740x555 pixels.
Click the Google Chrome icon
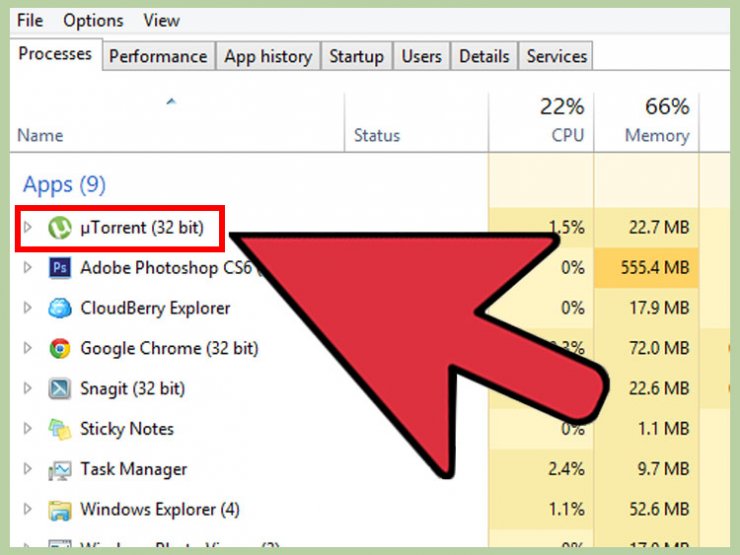(60, 348)
